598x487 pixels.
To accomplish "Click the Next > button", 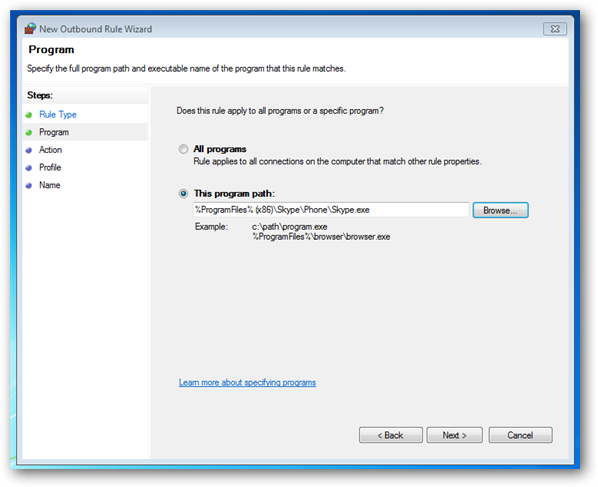I will click(454, 435).
